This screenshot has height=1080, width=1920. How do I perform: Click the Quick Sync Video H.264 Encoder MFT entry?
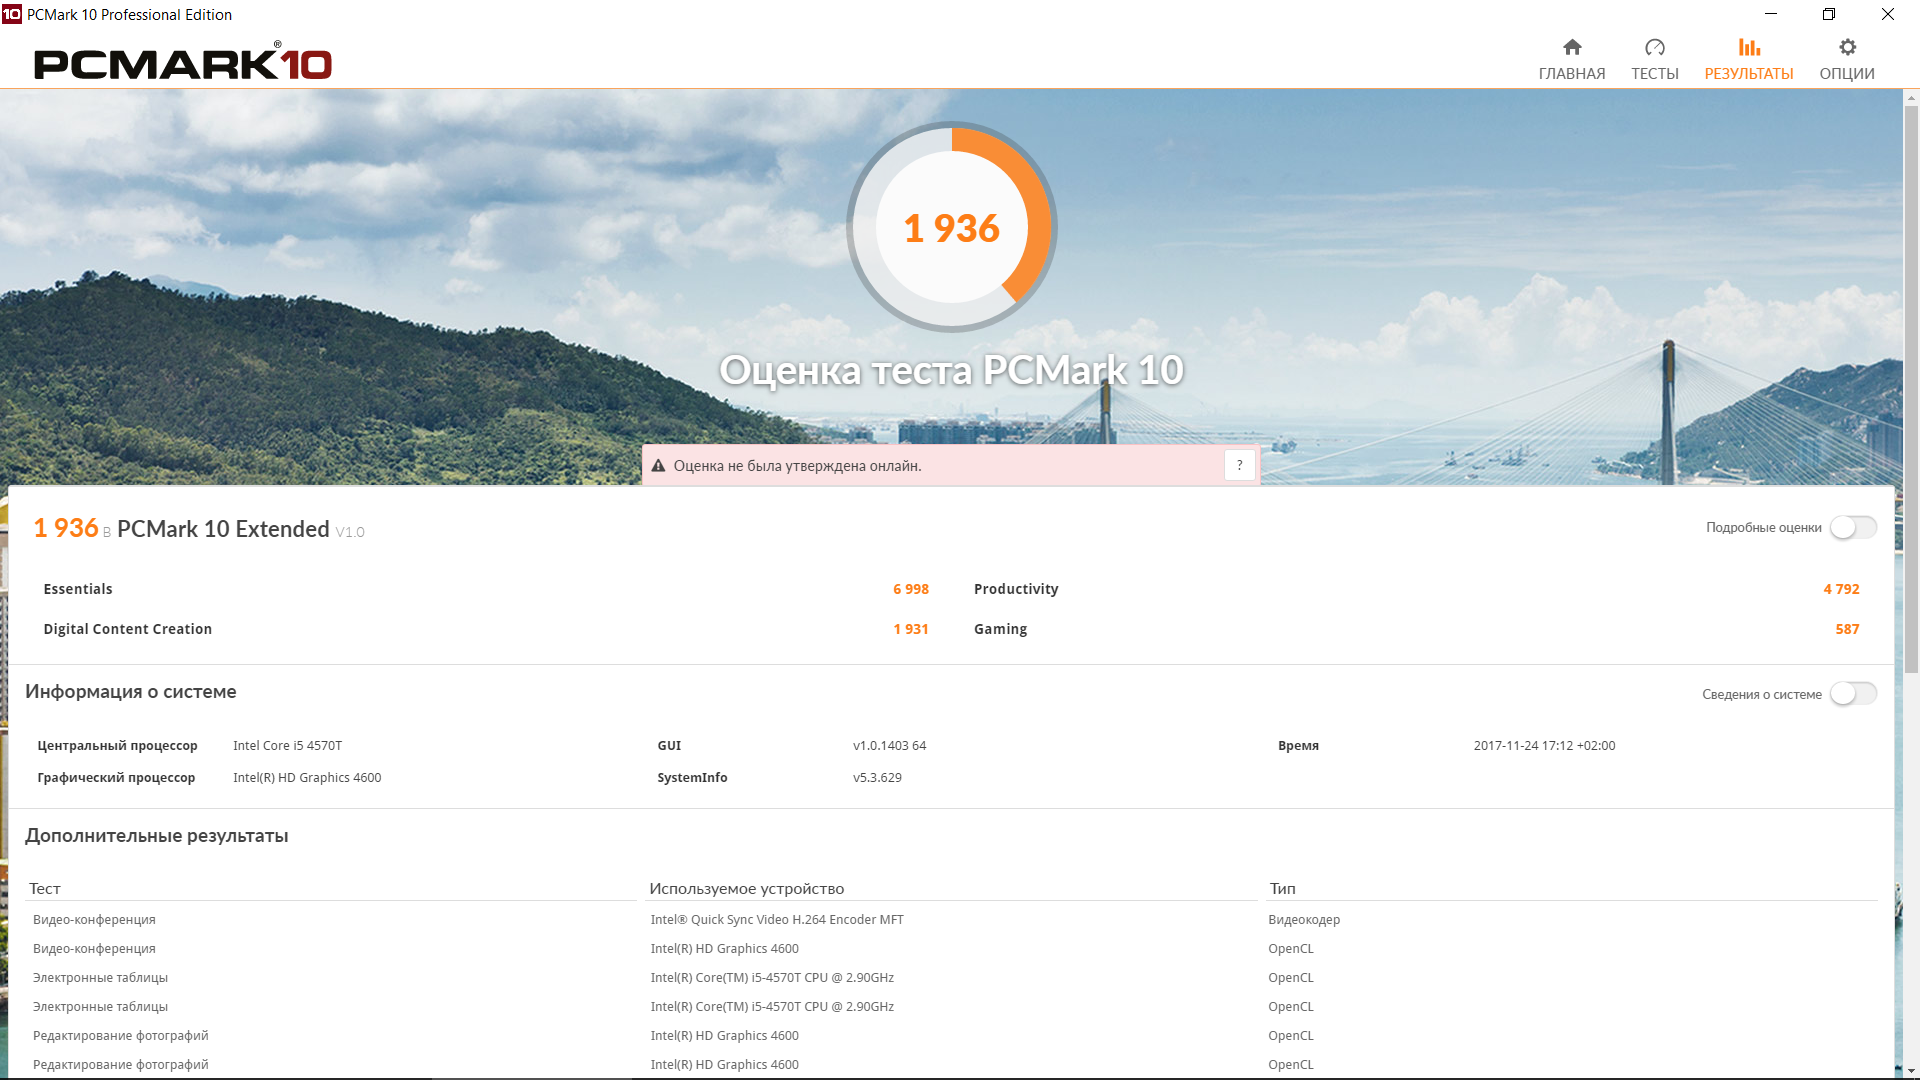[x=777, y=920]
